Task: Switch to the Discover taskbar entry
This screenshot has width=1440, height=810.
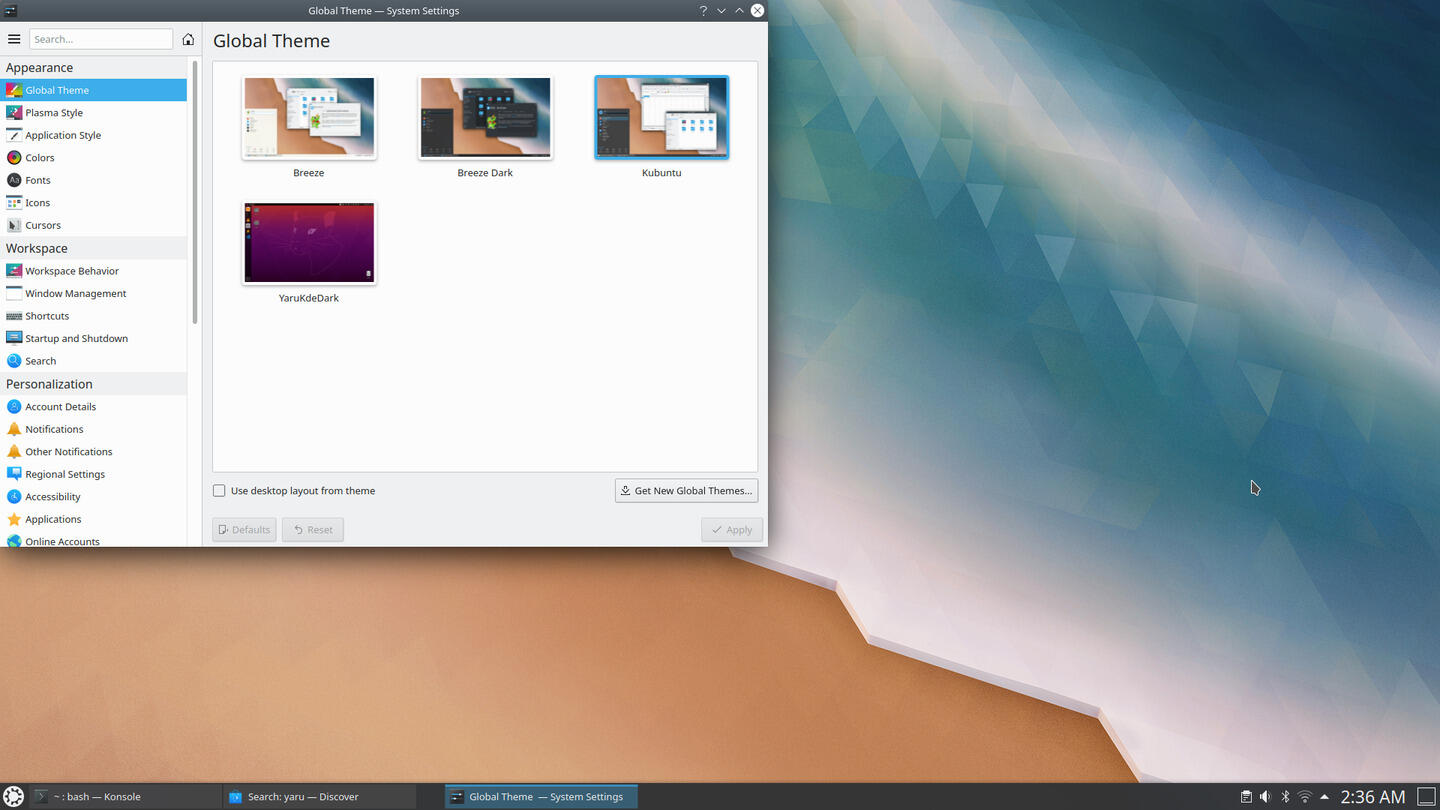Action: click(318, 797)
